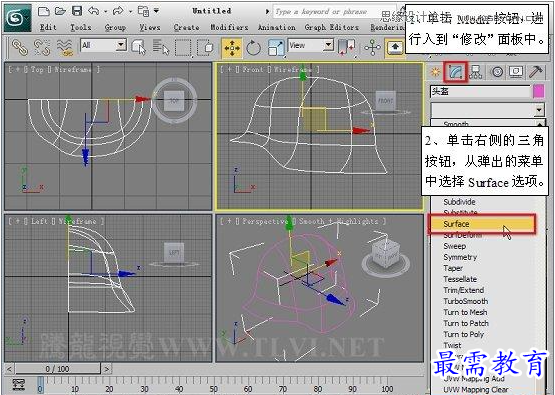The height and width of the screenshot is (395, 555).
Task: Open the Utilities hammer icon
Action: point(536,72)
